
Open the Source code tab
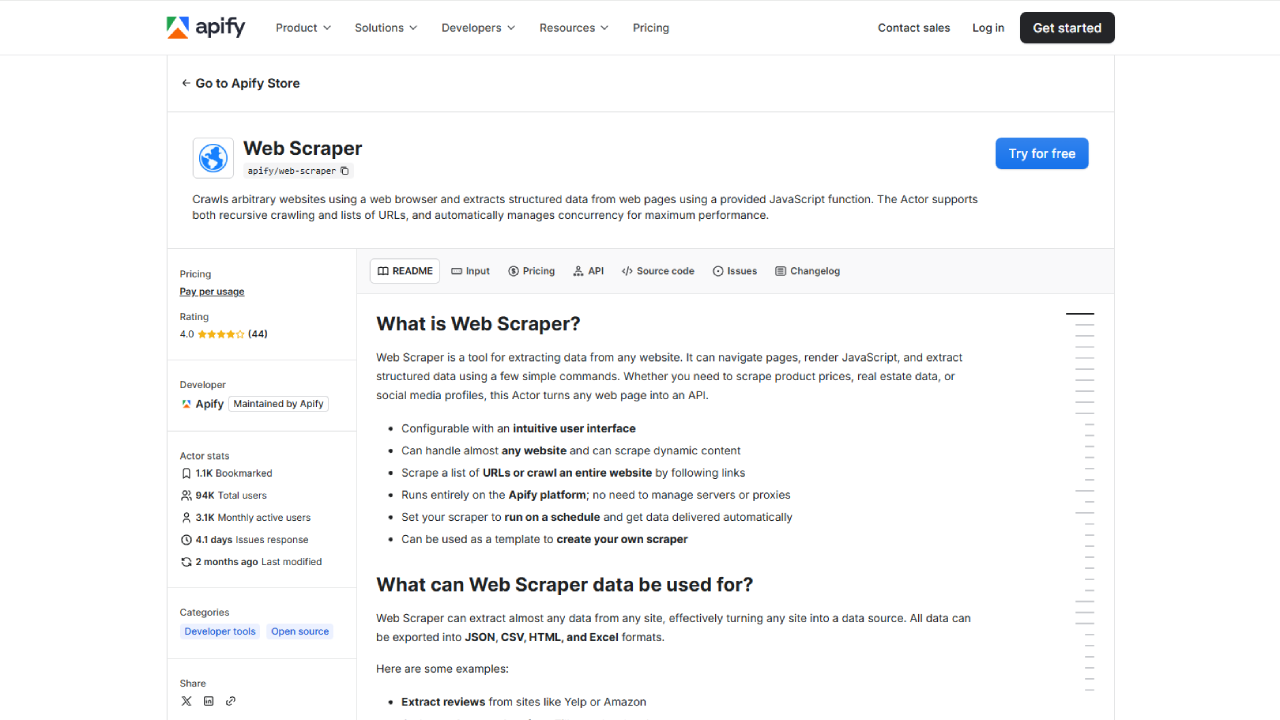[658, 271]
